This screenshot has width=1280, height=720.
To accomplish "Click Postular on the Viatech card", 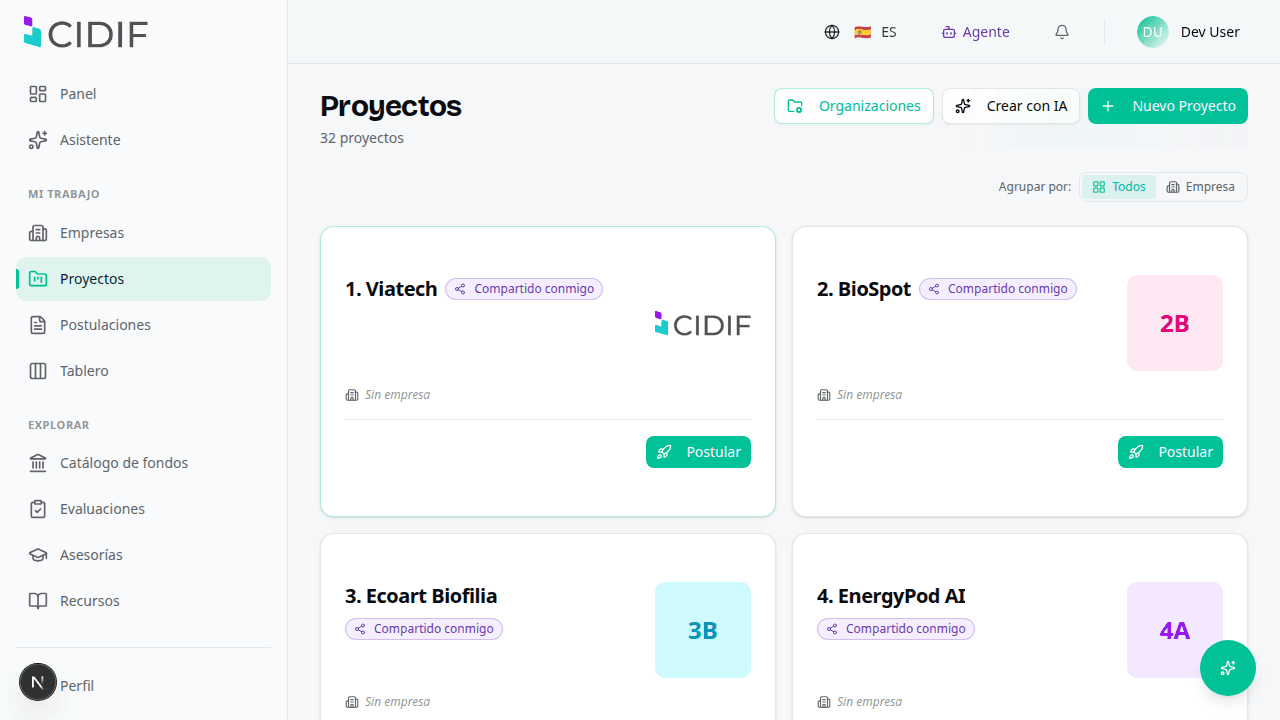I will [698, 452].
